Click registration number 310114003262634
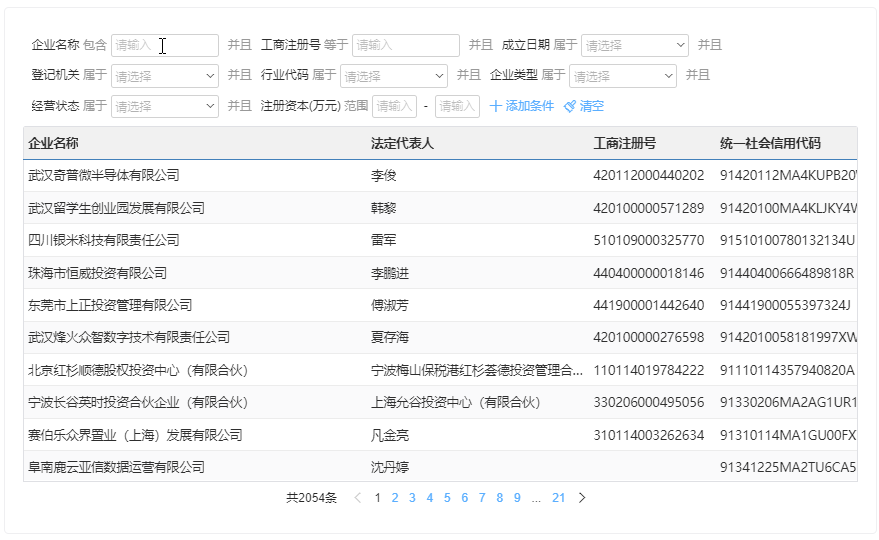Viewport: 879px width, 540px height. 649,435
